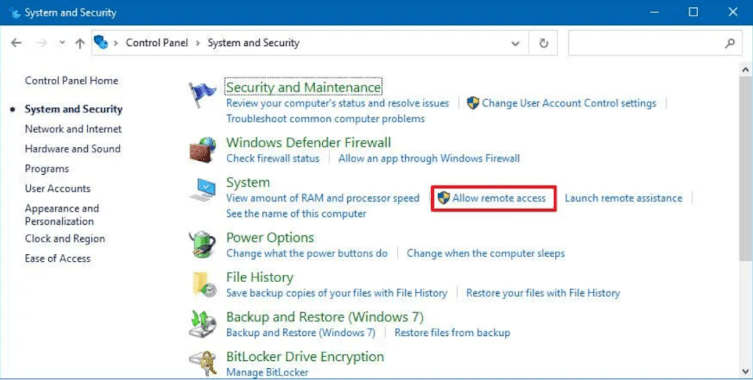Go up one level with the up arrow
Screen dimensions: 753x380
pos(80,43)
